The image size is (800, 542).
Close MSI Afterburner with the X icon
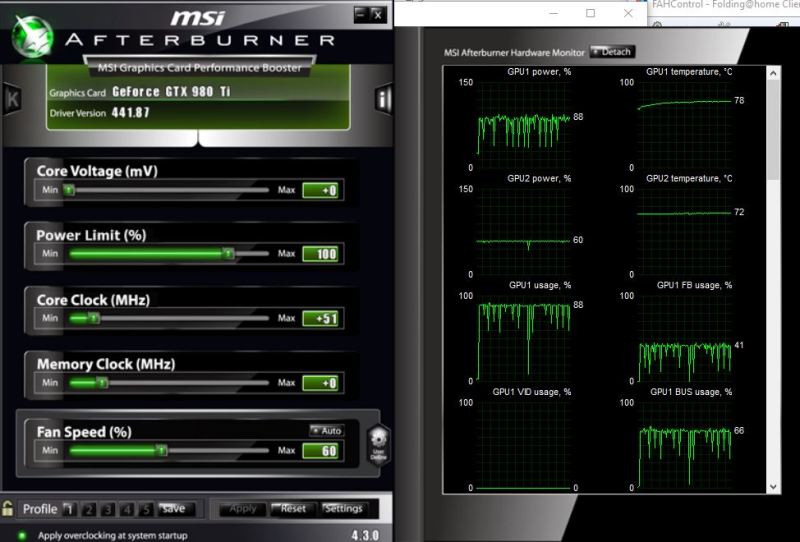pos(377,14)
